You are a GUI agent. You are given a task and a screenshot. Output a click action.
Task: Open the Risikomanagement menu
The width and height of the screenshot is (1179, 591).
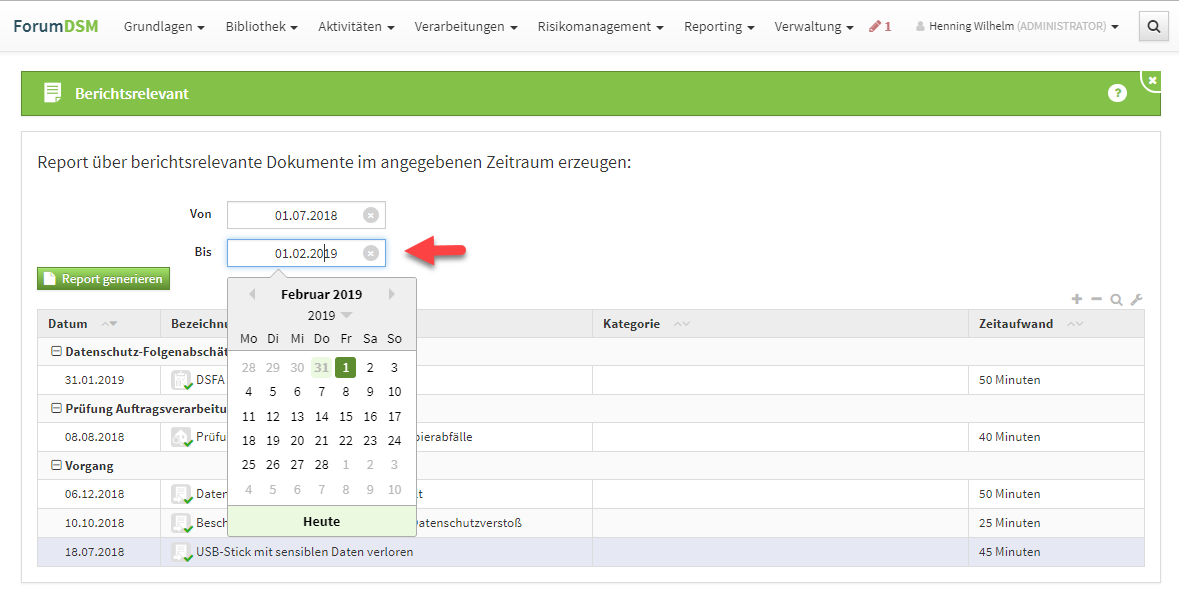[600, 27]
